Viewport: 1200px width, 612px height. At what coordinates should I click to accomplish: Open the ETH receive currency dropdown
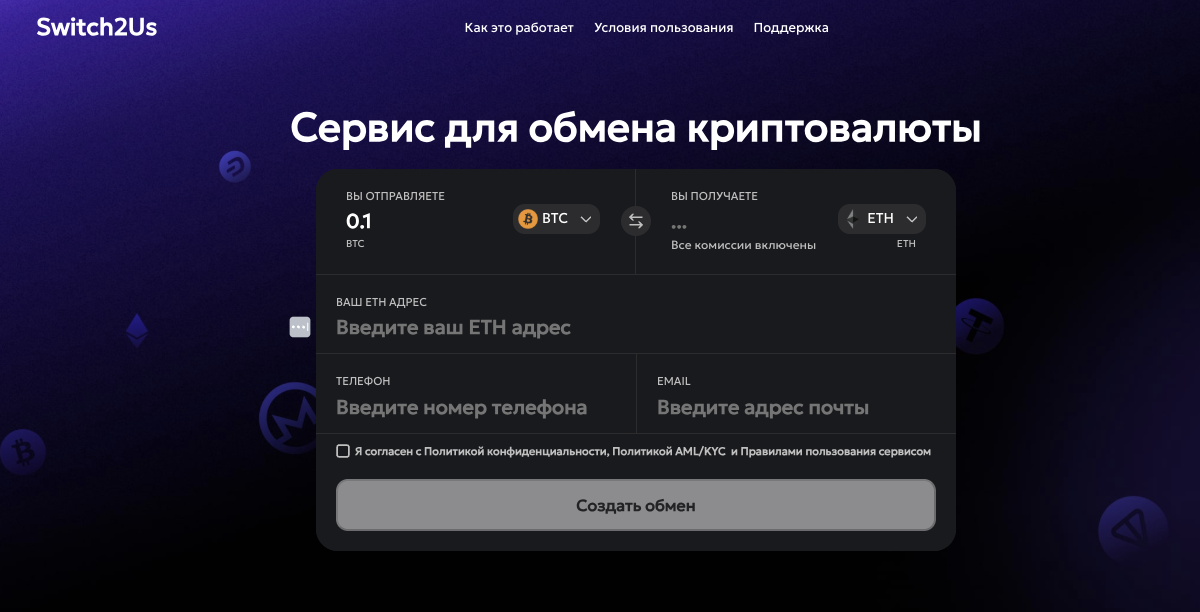(x=882, y=219)
